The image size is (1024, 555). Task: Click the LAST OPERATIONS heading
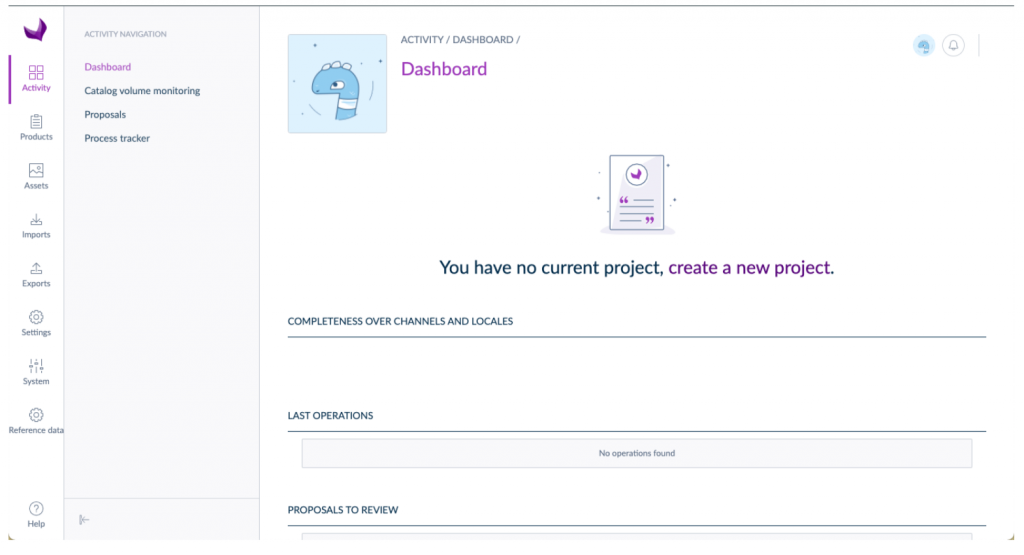(330, 416)
